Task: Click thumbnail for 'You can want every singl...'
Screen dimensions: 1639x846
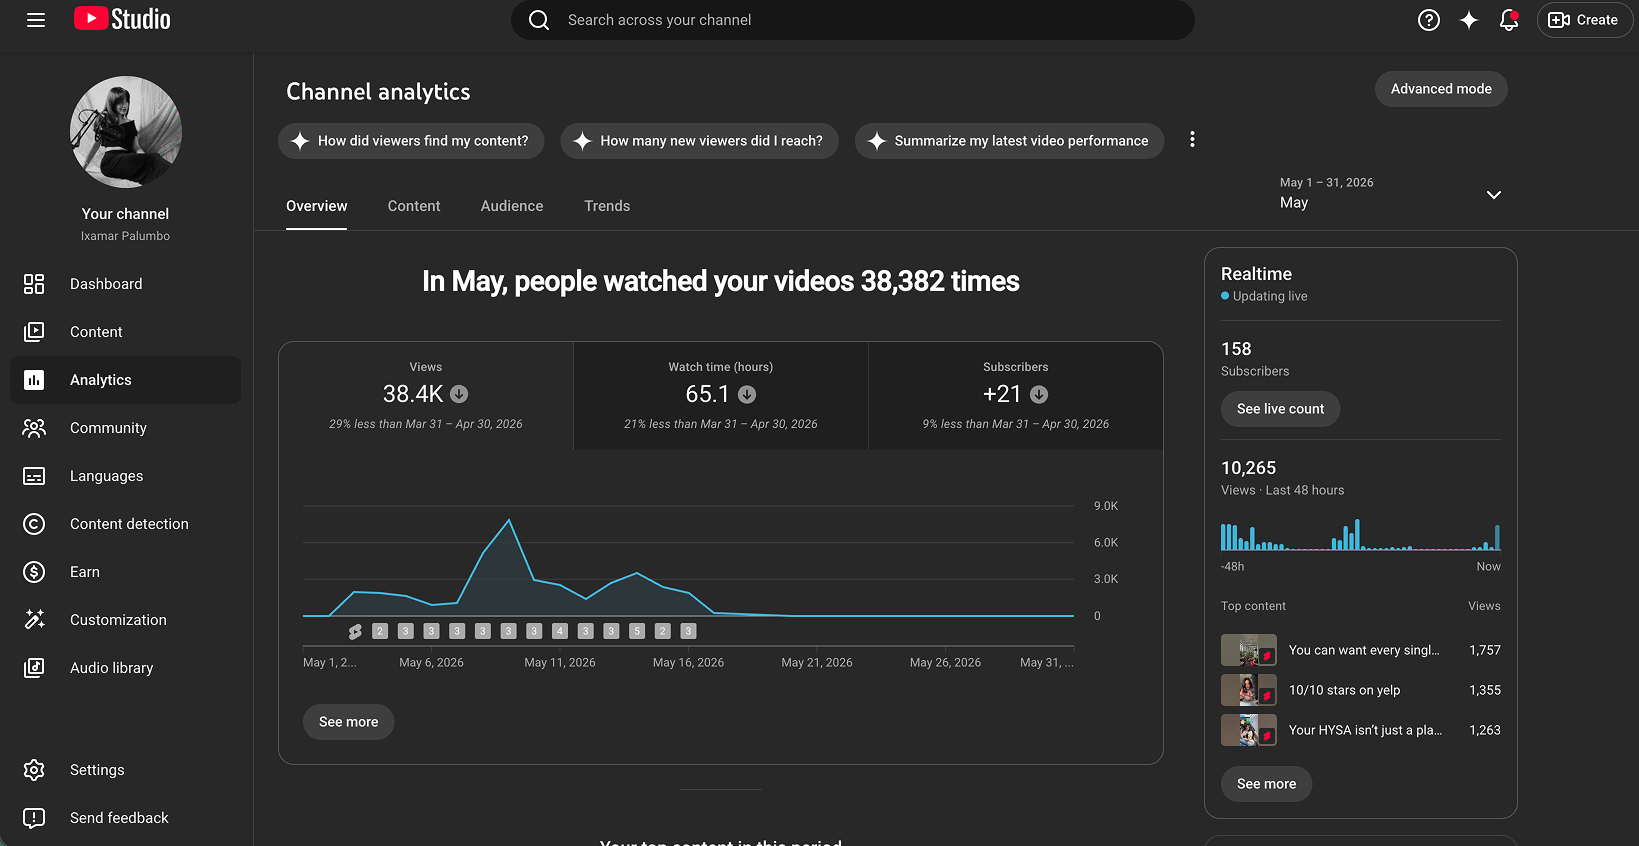Action: coord(1249,650)
